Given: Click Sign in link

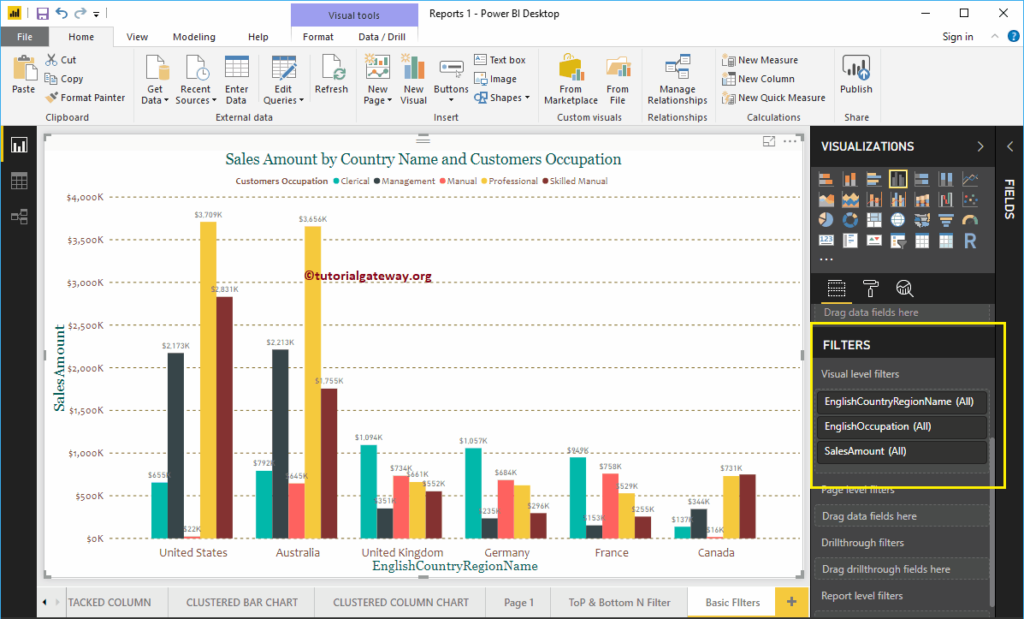Looking at the screenshot, I should click(x=957, y=37).
